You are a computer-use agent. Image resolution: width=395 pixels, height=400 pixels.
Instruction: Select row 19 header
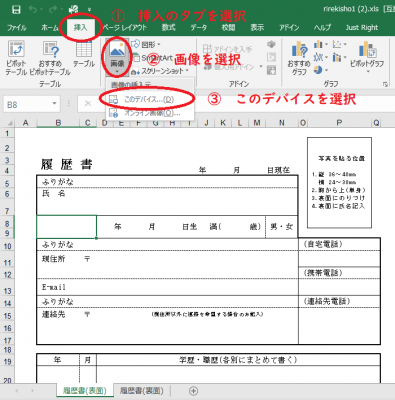(x=7, y=361)
